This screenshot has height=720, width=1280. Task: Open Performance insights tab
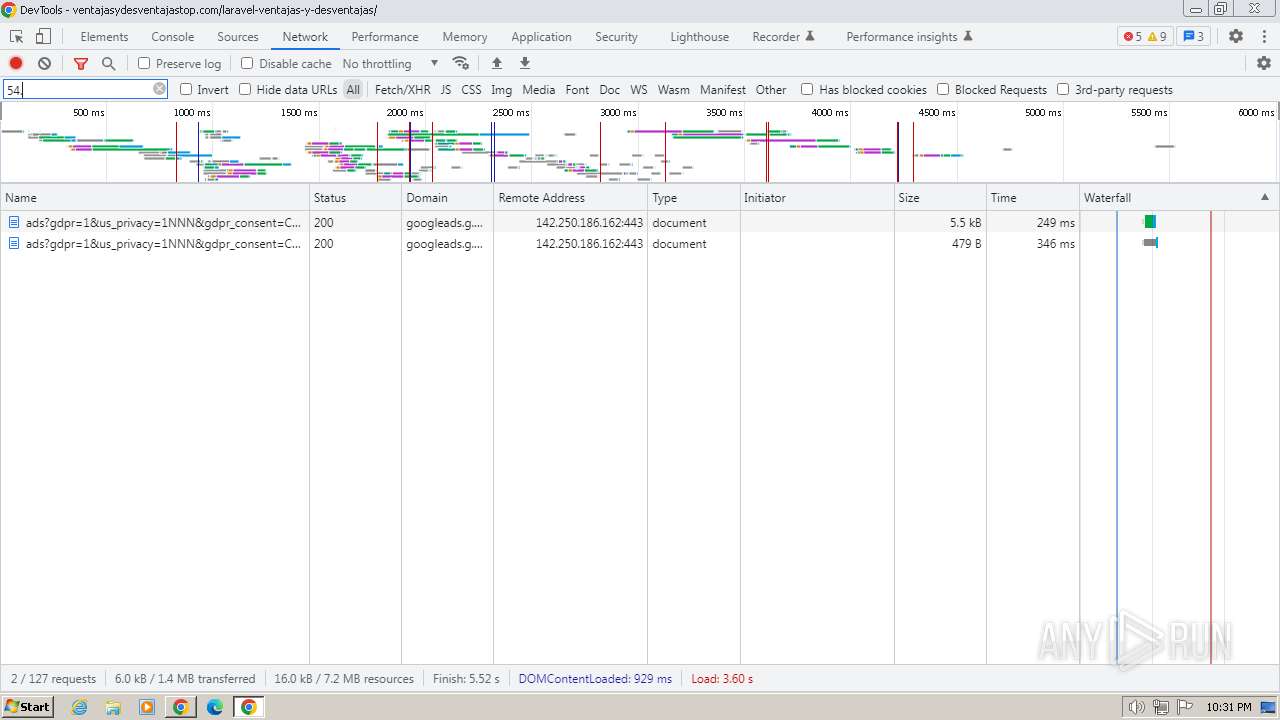[x=909, y=36]
